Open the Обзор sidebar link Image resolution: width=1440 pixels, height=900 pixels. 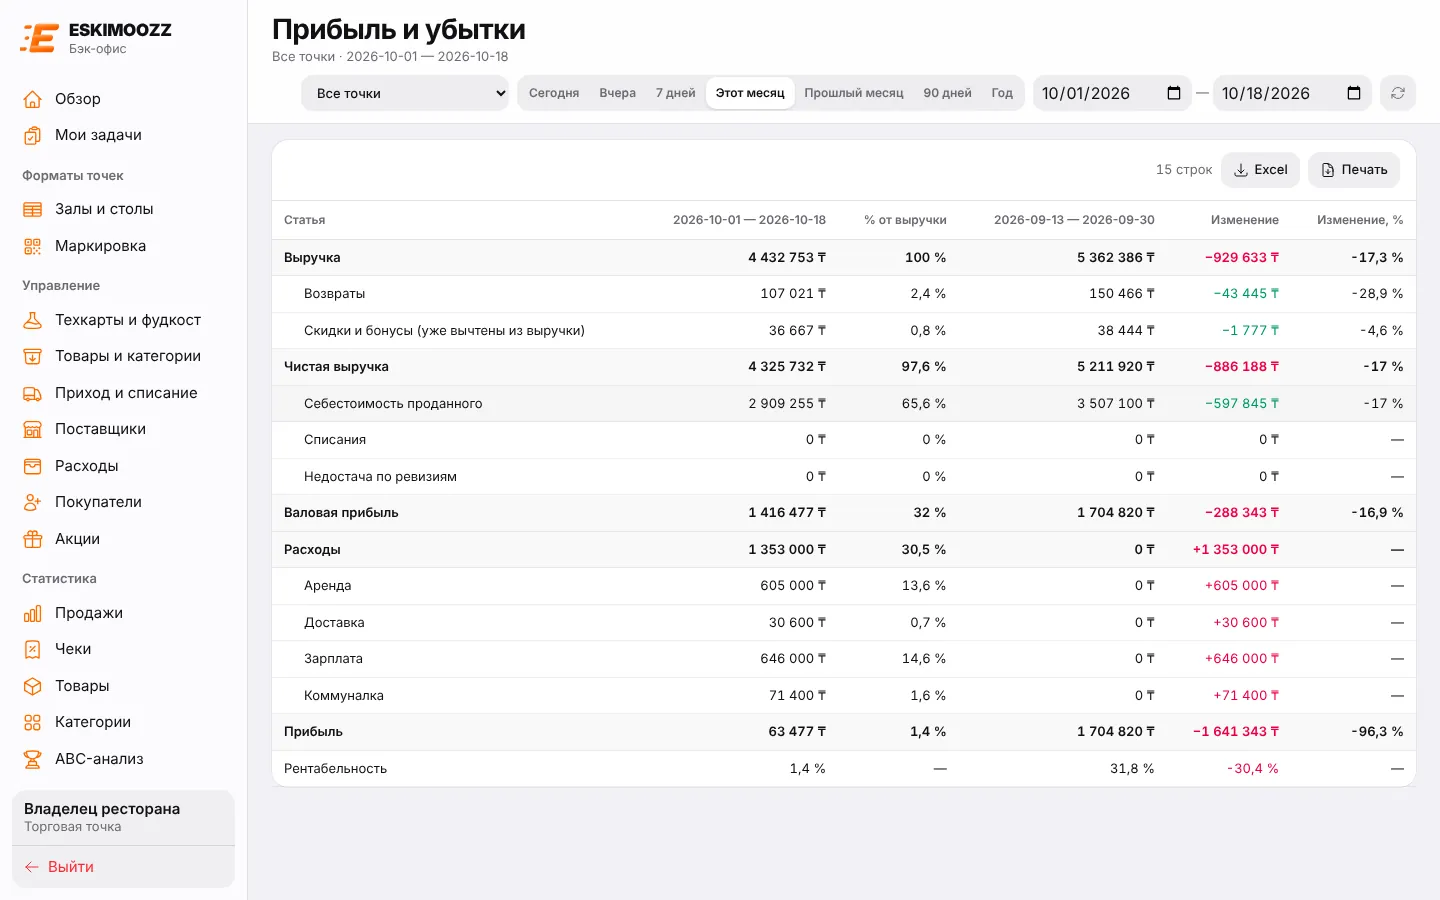click(124, 99)
